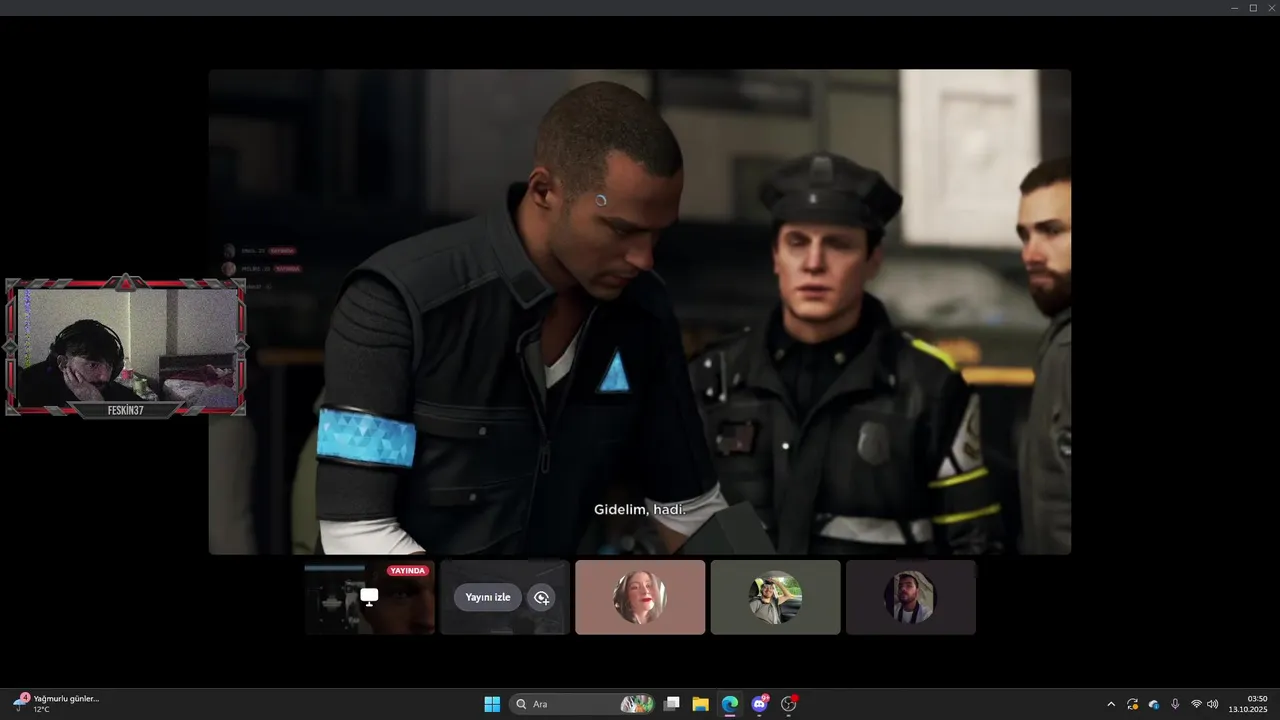Open the weather widget showing Yağmurlu günler
1280x720 pixels.
click(x=56, y=704)
